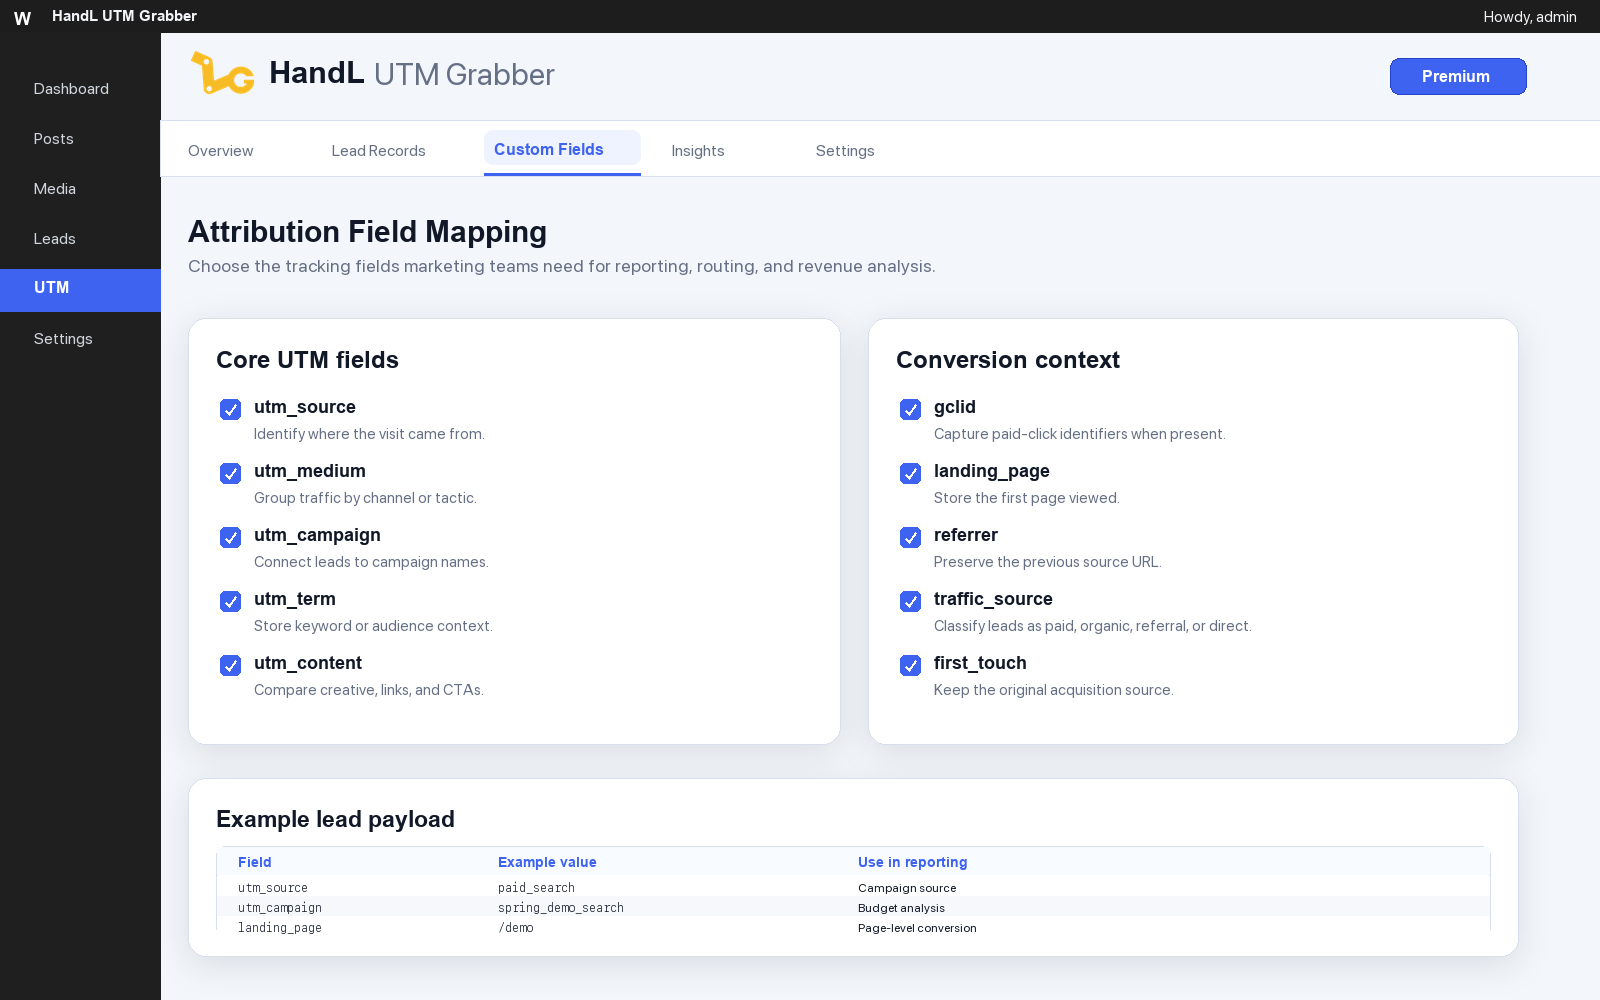Viewport: 1600px width, 1000px height.
Task: Click the Premium button
Action: (1458, 77)
